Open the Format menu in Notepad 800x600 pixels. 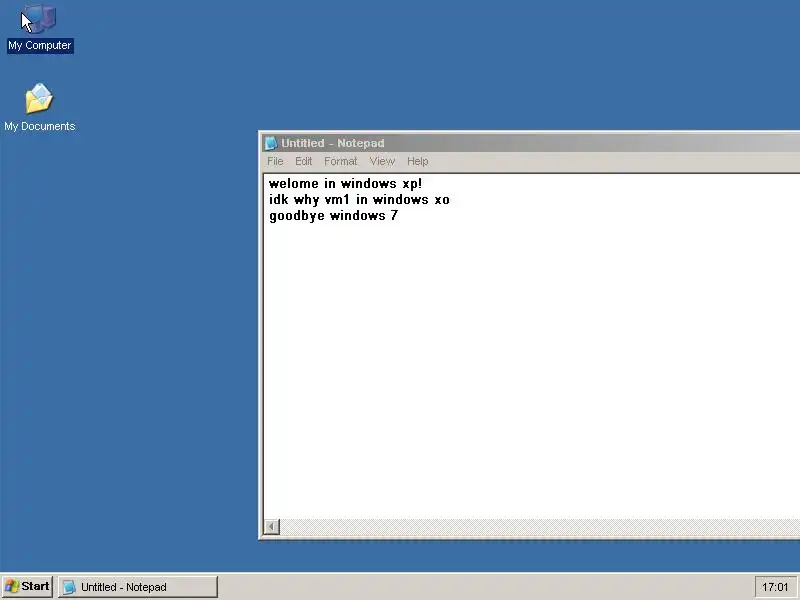coord(340,161)
